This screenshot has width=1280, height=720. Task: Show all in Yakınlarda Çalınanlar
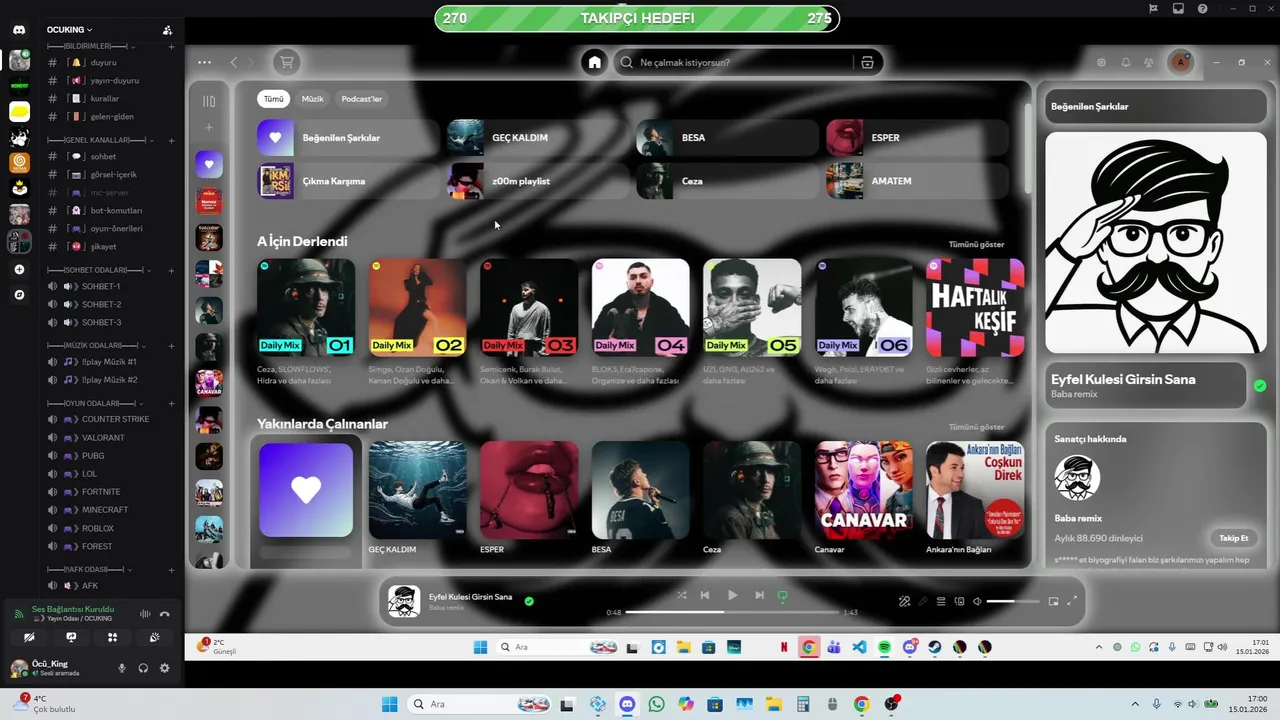point(976,427)
